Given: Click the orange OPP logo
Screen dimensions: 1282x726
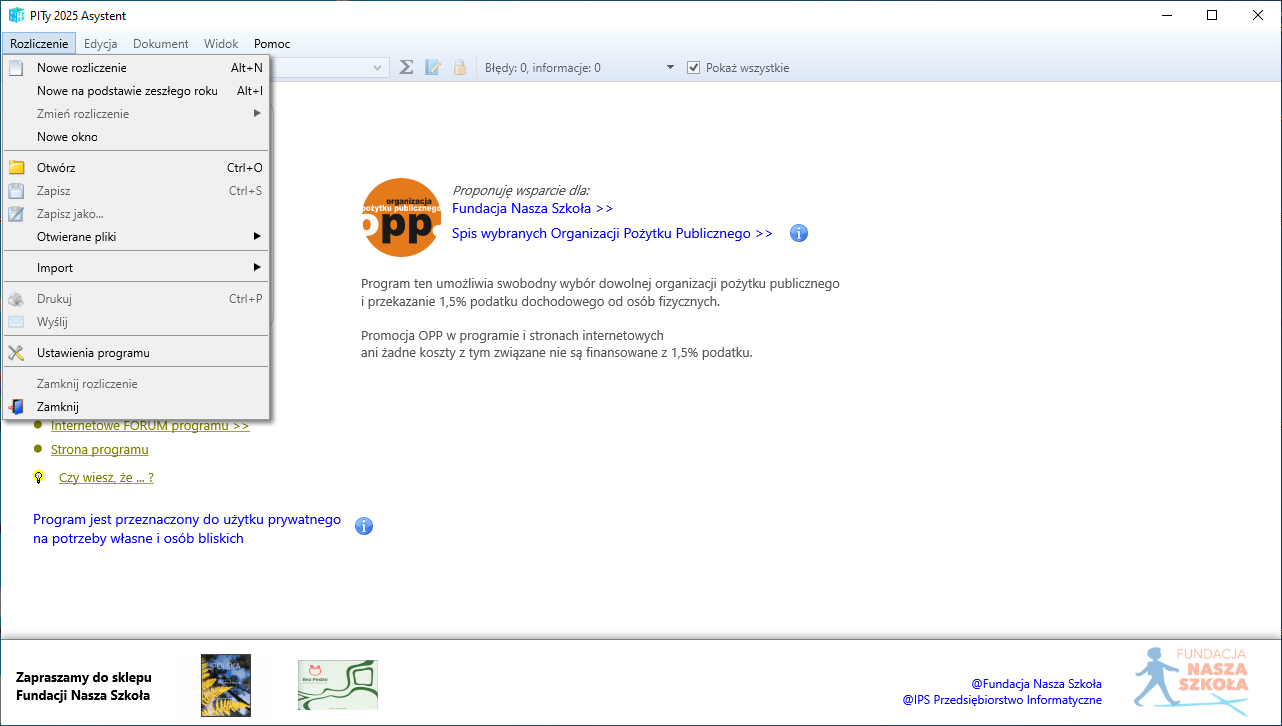Looking at the screenshot, I should point(401,218).
